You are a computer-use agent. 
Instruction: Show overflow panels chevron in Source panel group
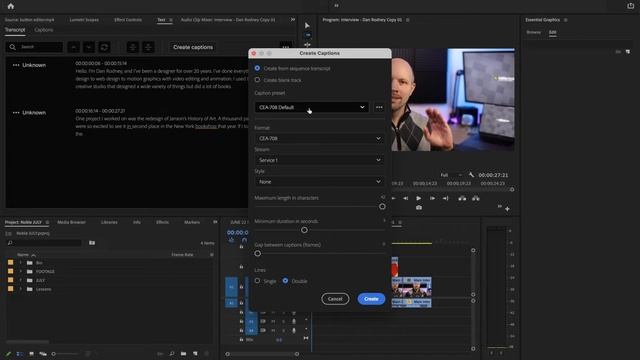click(x=293, y=20)
